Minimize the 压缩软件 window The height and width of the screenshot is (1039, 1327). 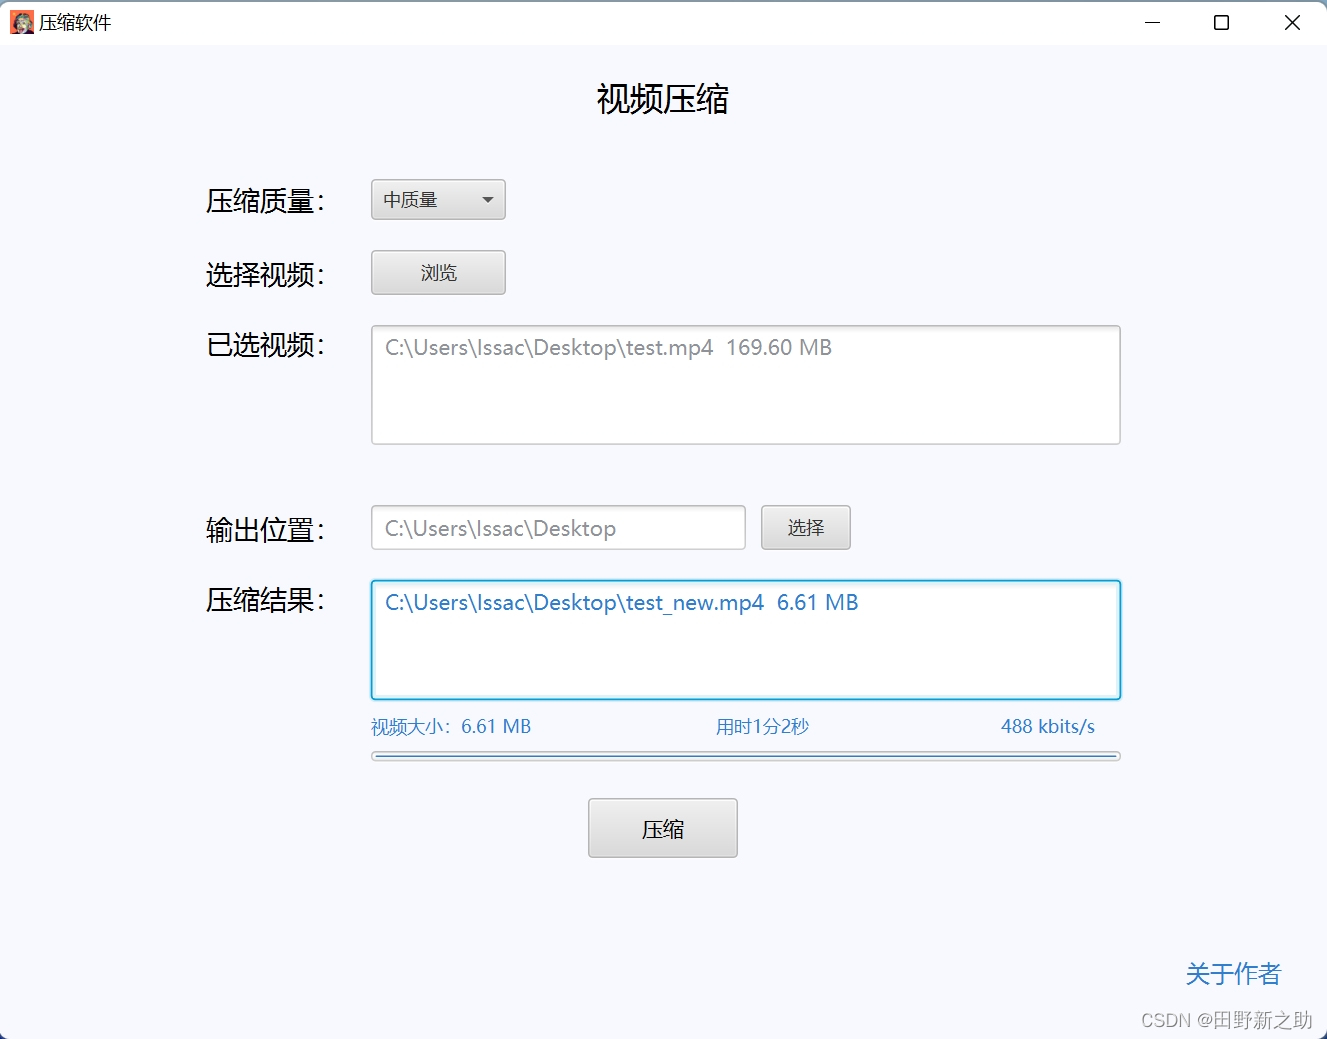1152,22
